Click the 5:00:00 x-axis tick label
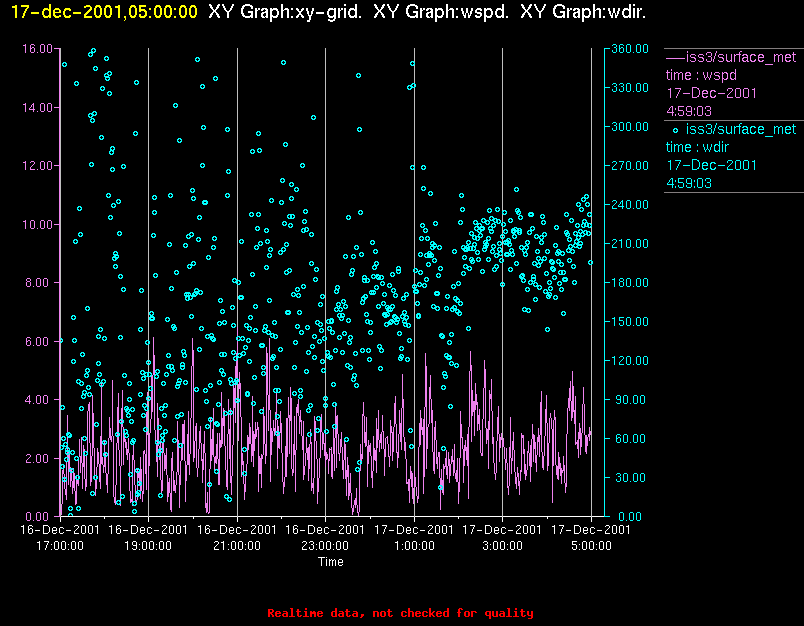 (x=591, y=546)
